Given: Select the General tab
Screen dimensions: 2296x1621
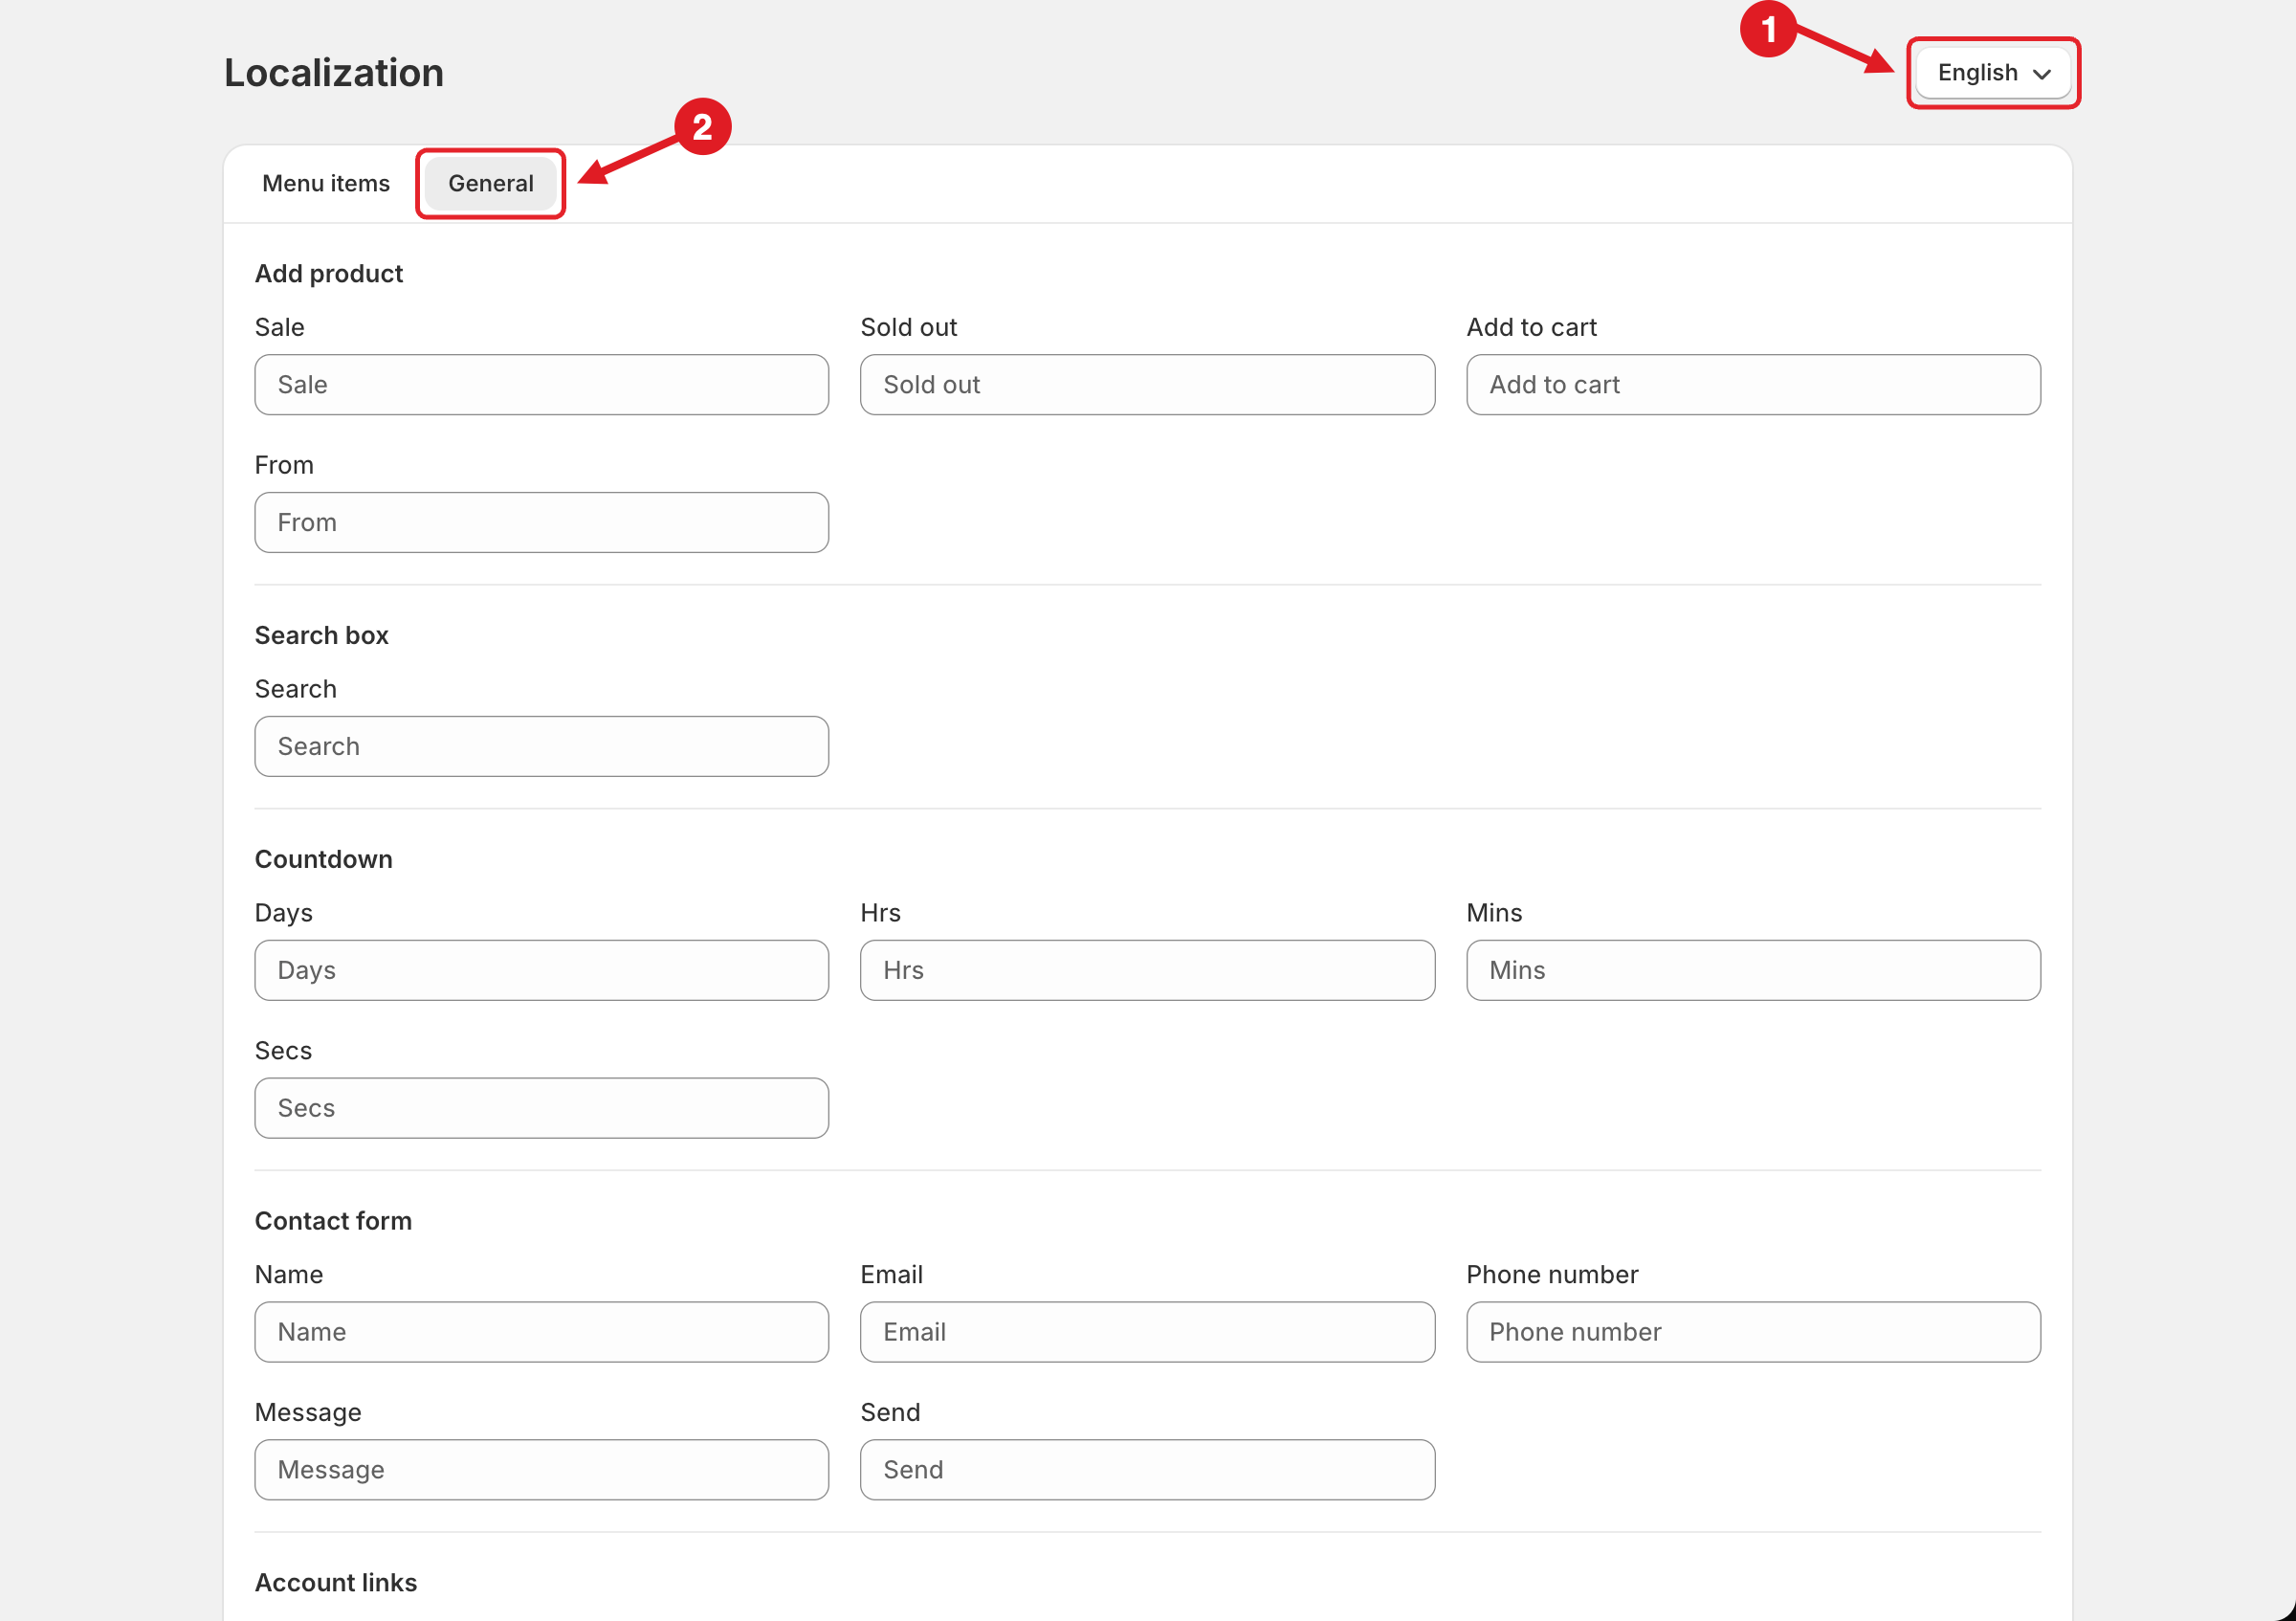Looking at the screenshot, I should tap(490, 183).
